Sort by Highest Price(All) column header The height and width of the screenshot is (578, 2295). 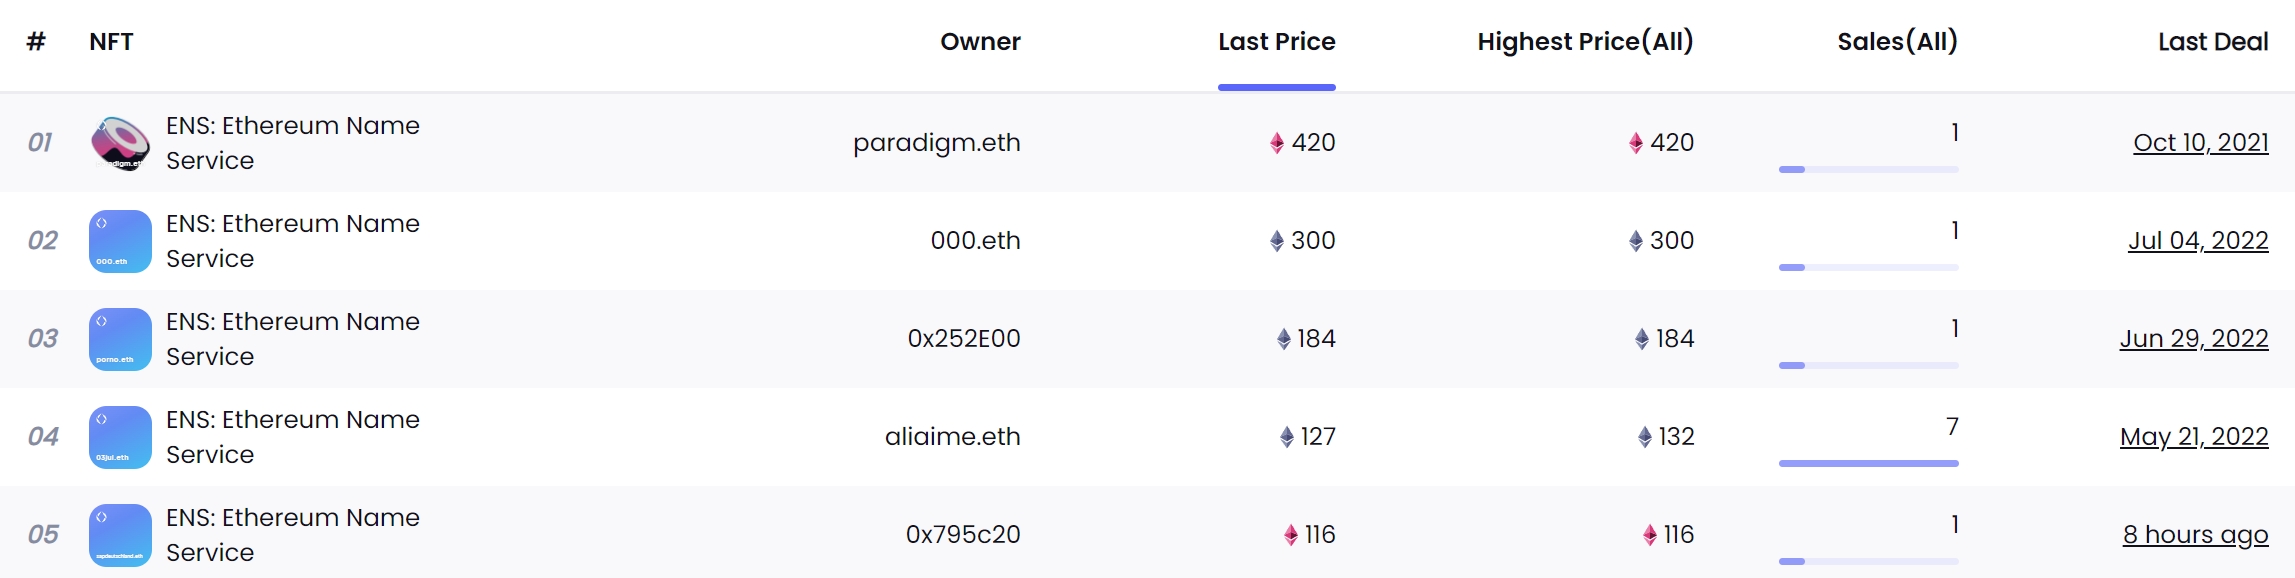[x=1585, y=42]
